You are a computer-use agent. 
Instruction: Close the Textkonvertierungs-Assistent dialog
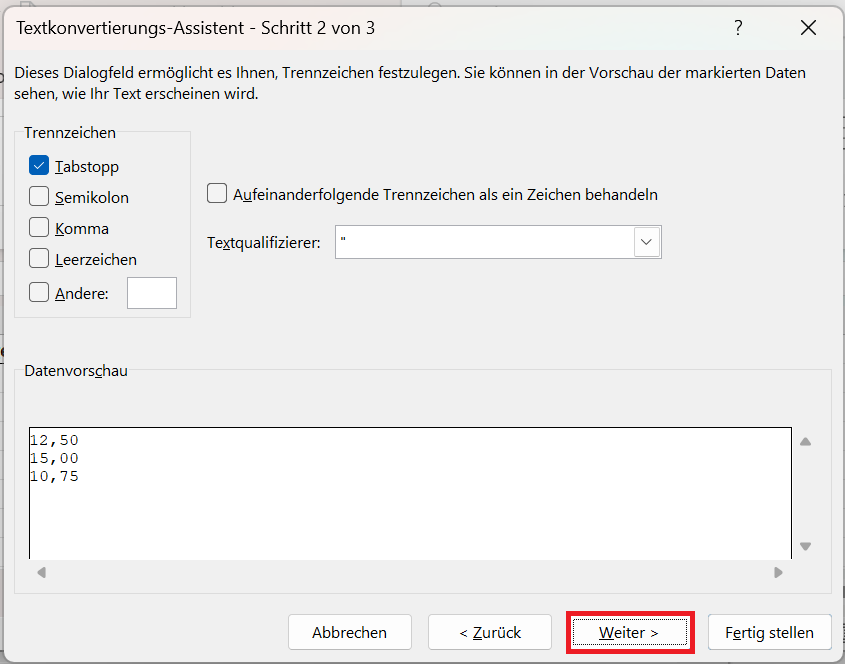pos(808,27)
